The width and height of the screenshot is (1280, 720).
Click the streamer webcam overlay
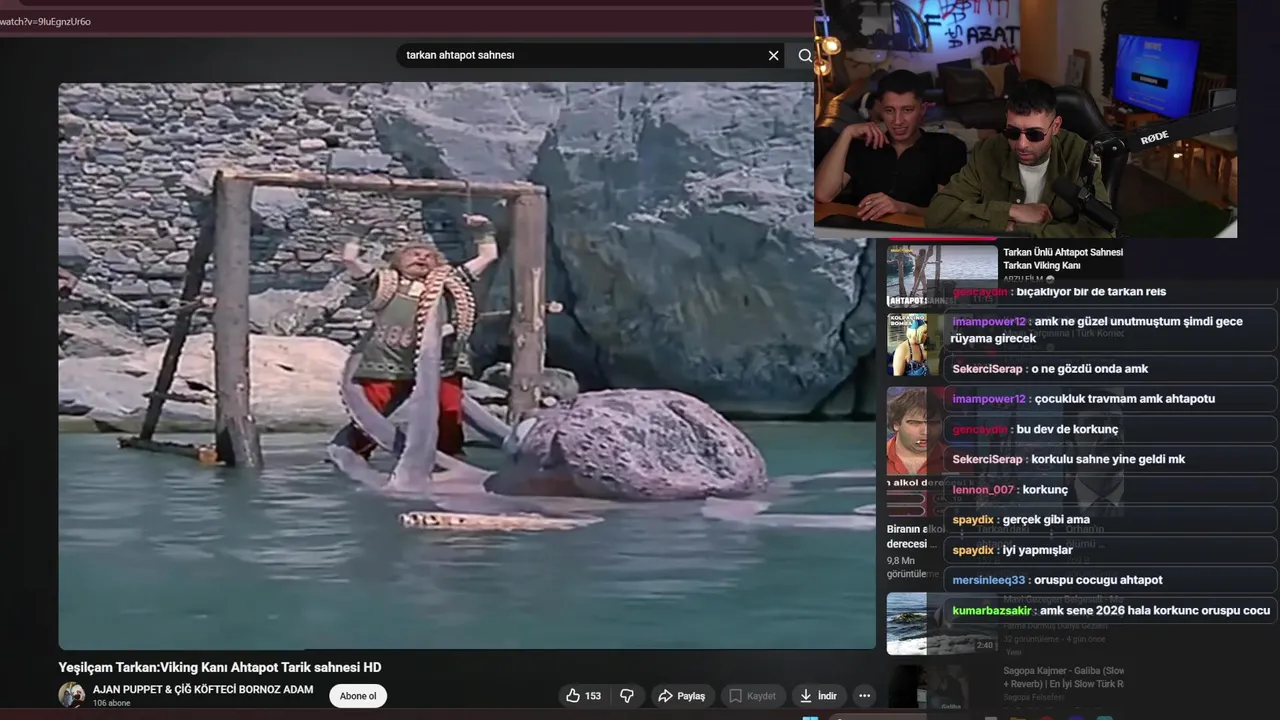[1025, 118]
